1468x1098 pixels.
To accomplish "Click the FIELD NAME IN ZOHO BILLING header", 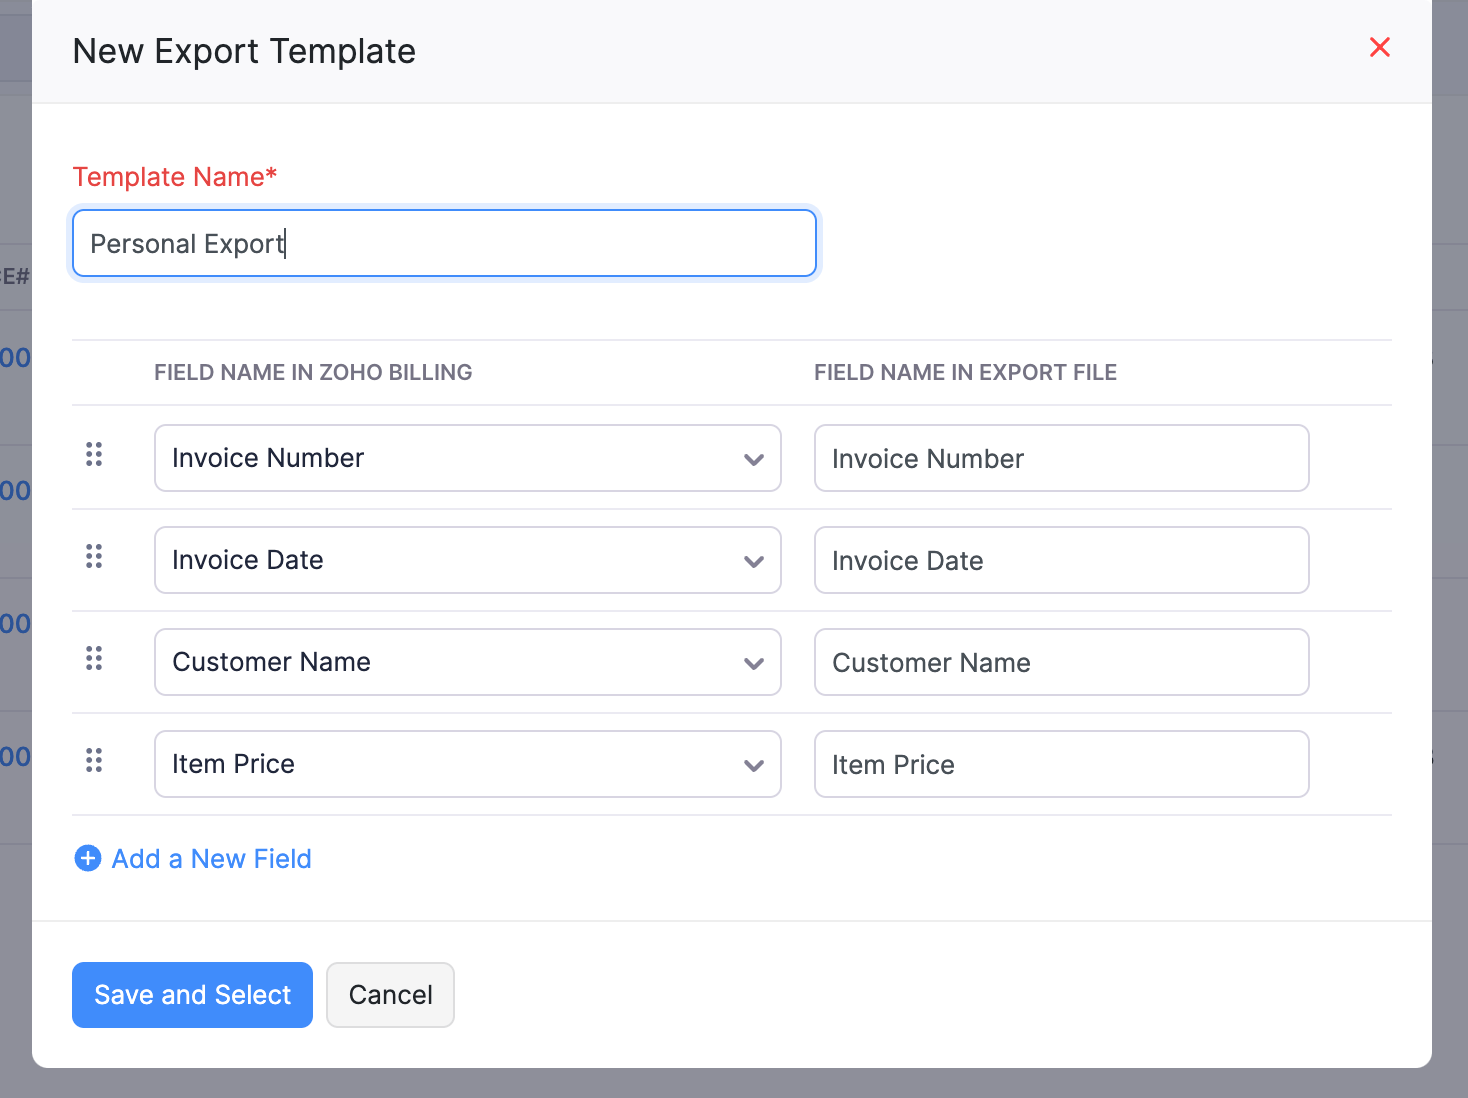I will pyautogui.click(x=313, y=372).
